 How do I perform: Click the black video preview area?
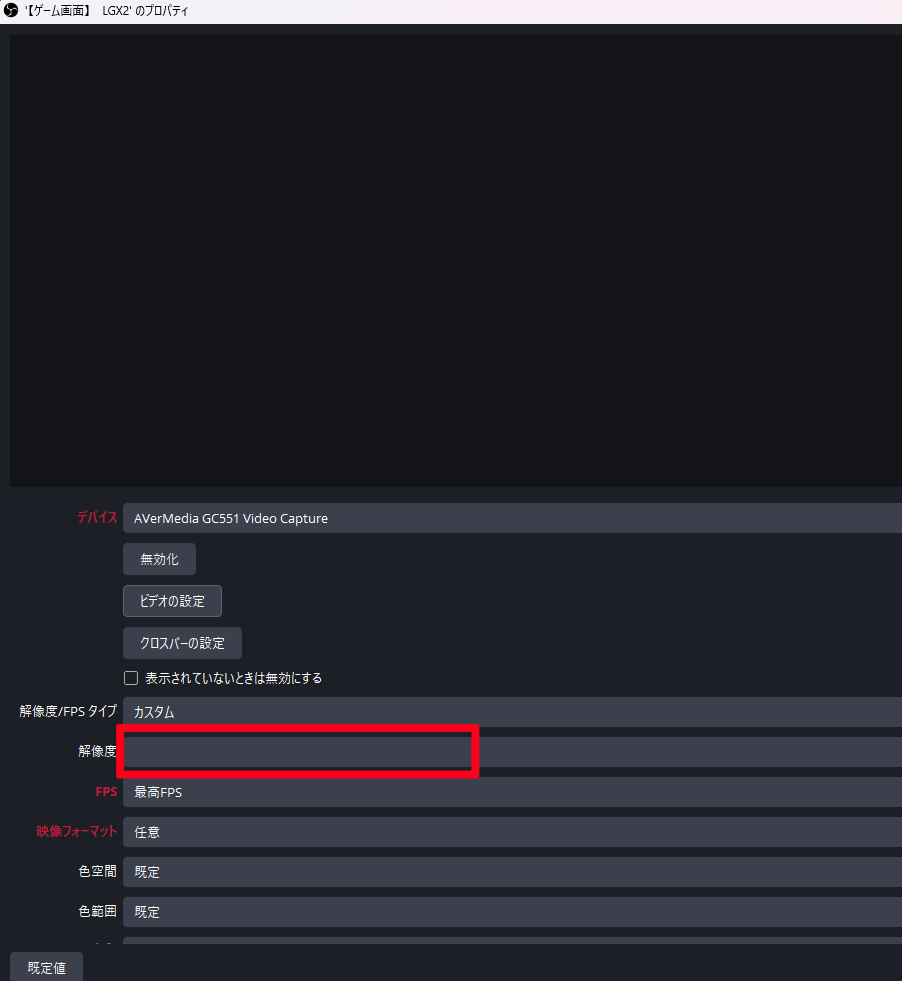456,260
